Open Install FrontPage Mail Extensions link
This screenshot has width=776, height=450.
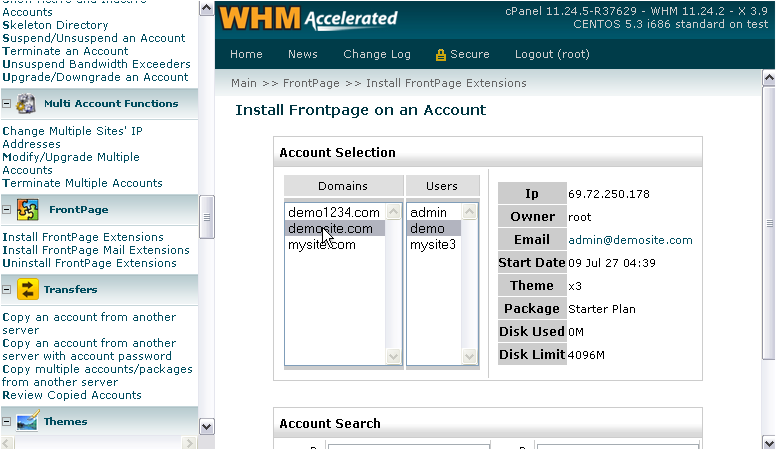click(x=96, y=250)
